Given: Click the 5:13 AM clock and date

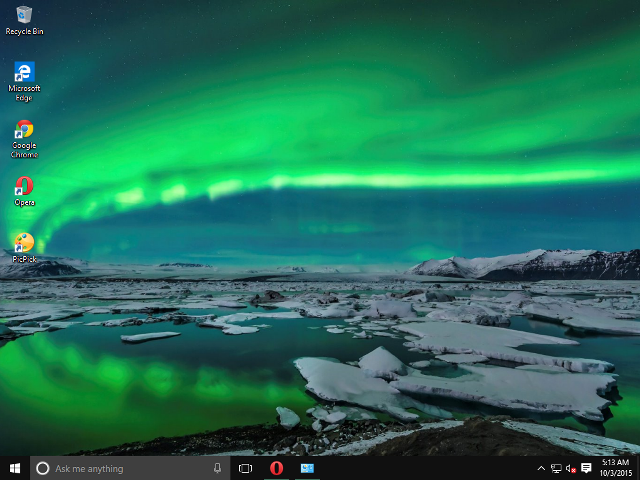Looking at the screenshot, I should coord(616,468).
